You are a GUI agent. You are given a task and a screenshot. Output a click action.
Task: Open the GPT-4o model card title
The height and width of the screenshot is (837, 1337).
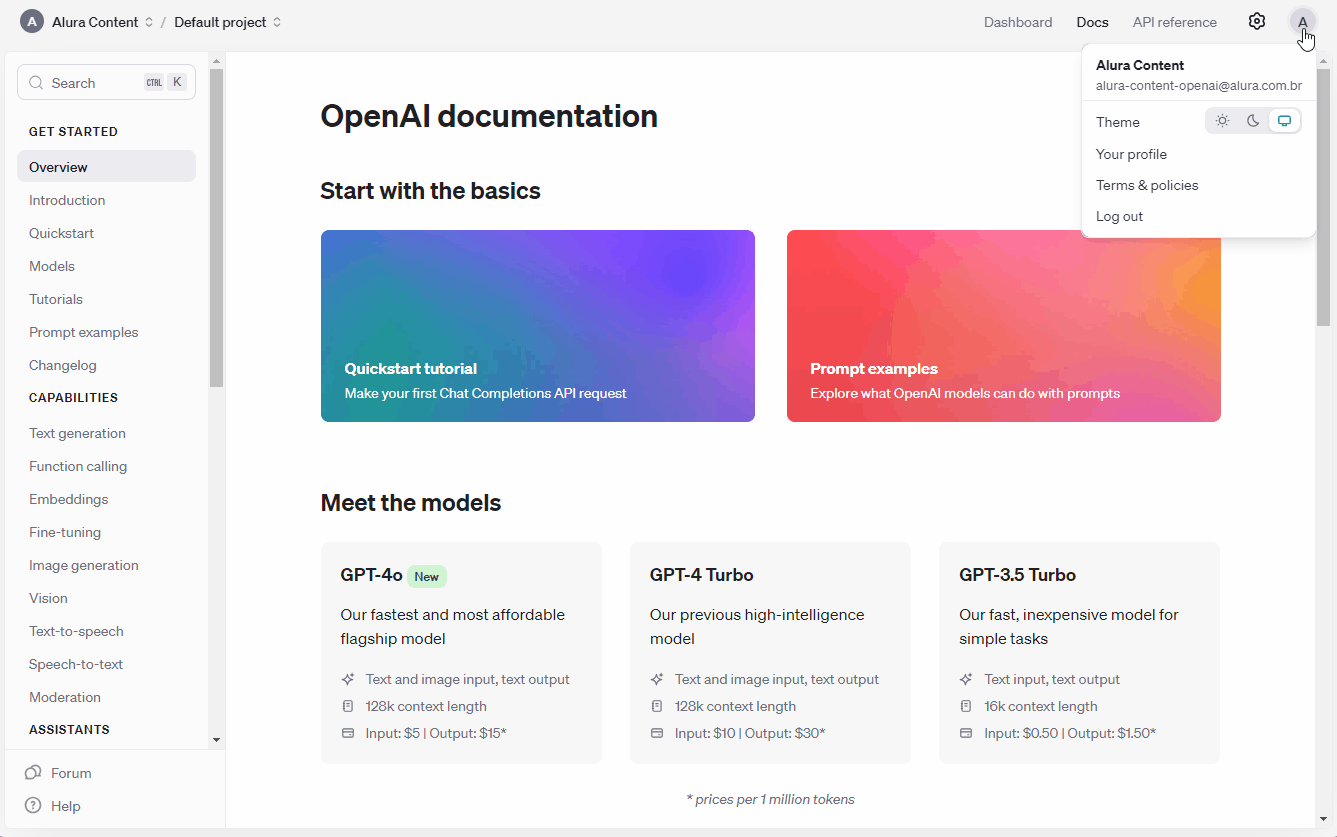pos(371,575)
